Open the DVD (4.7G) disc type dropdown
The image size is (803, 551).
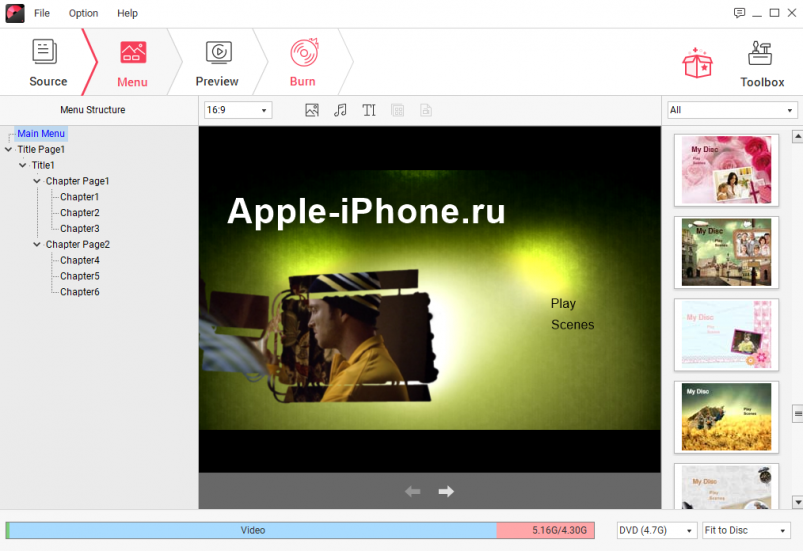tap(656, 530)
